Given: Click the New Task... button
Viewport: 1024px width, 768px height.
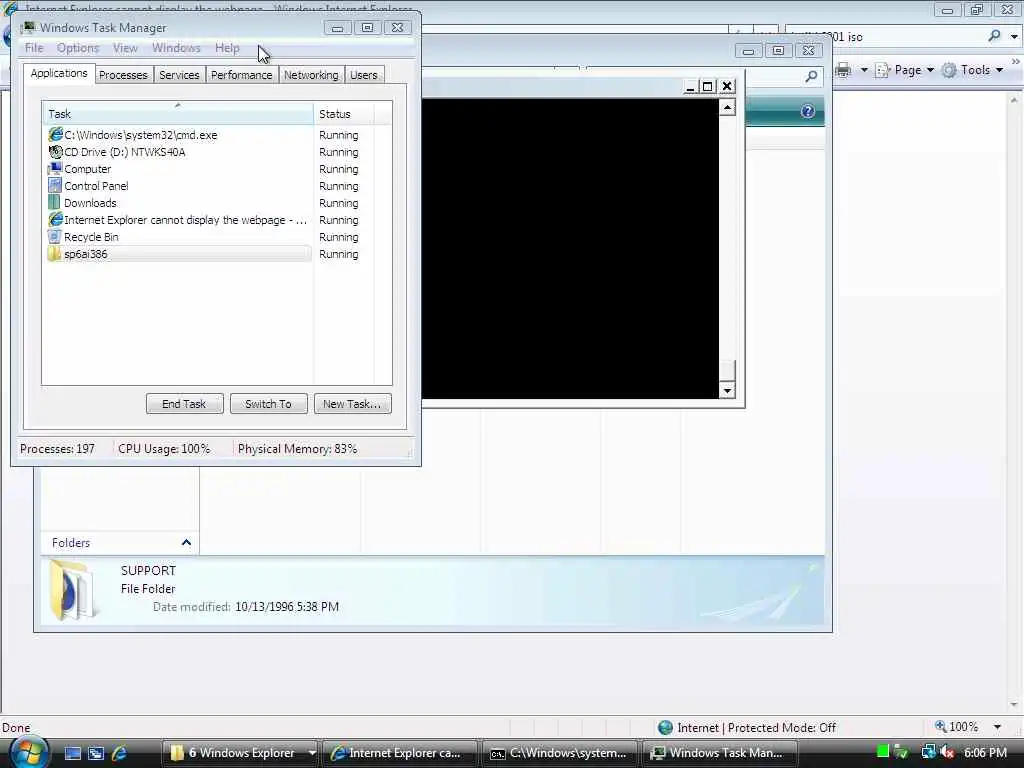Looking at the screenshot, I should 352,404.
